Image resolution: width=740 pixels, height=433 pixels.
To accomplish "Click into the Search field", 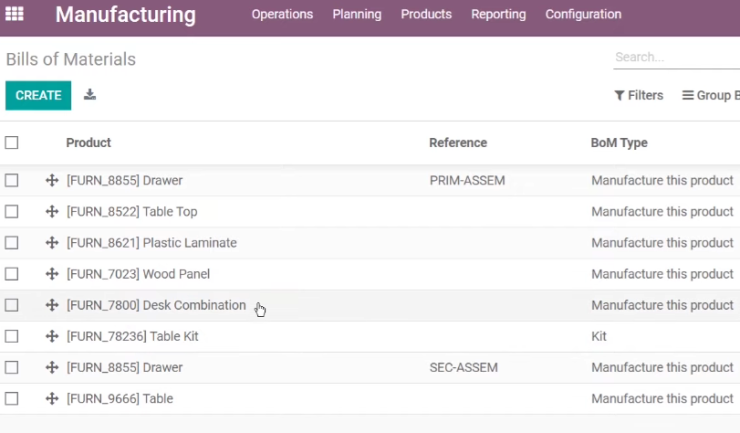I will pos(677,57).
